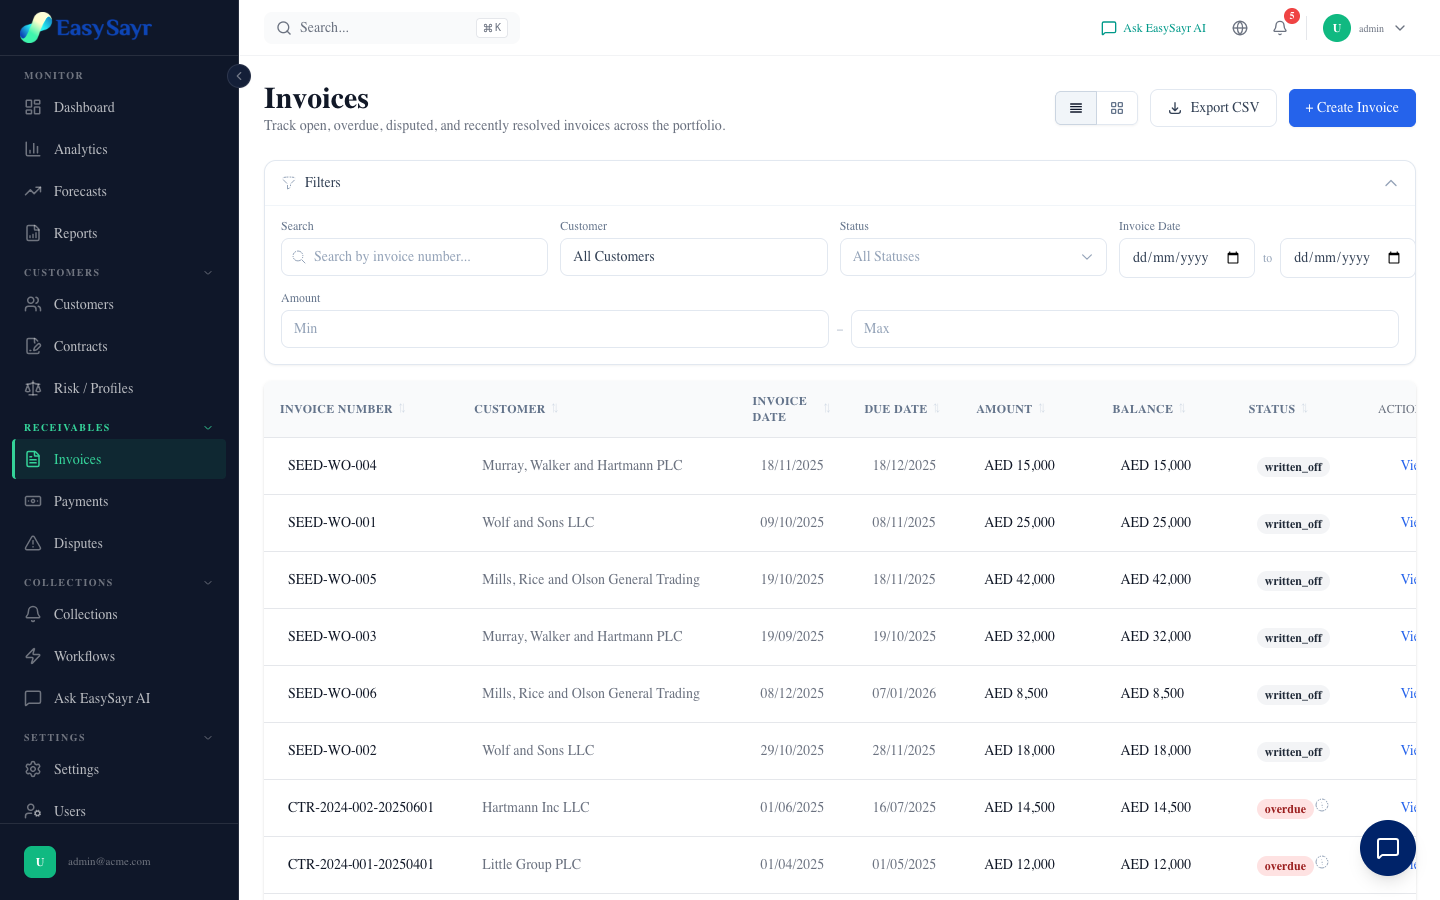
Task: Open the admin user menu
Action: coord(1365,28)
